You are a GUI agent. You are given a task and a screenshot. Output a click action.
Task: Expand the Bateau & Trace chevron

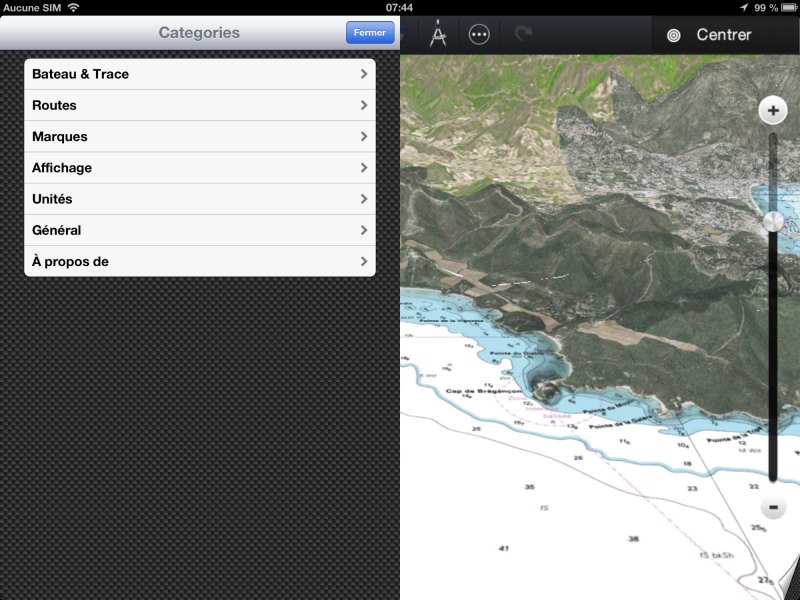click(x=364, y=74)
